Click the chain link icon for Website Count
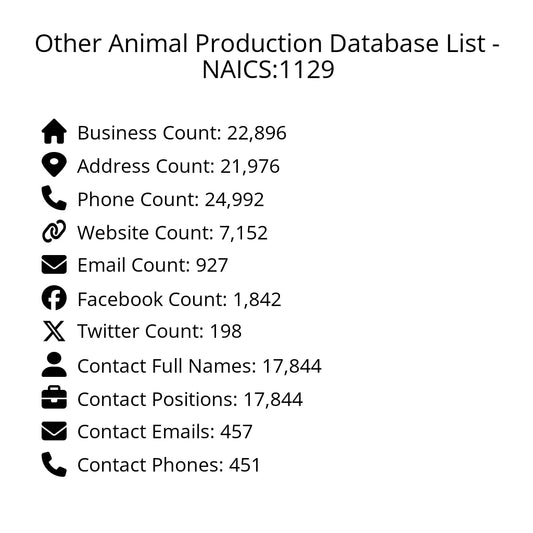The image size is (533, 533). click(54, 231)
